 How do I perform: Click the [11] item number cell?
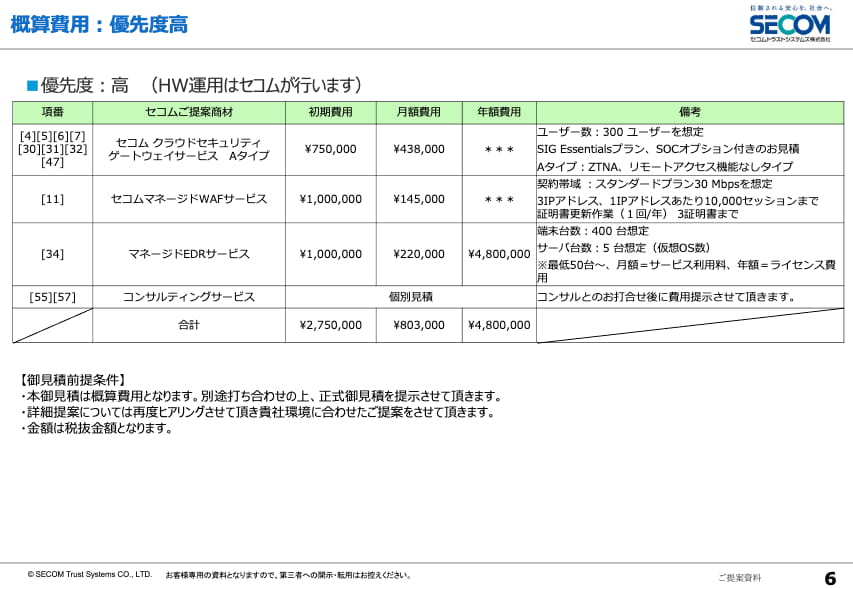click(53, 199)
